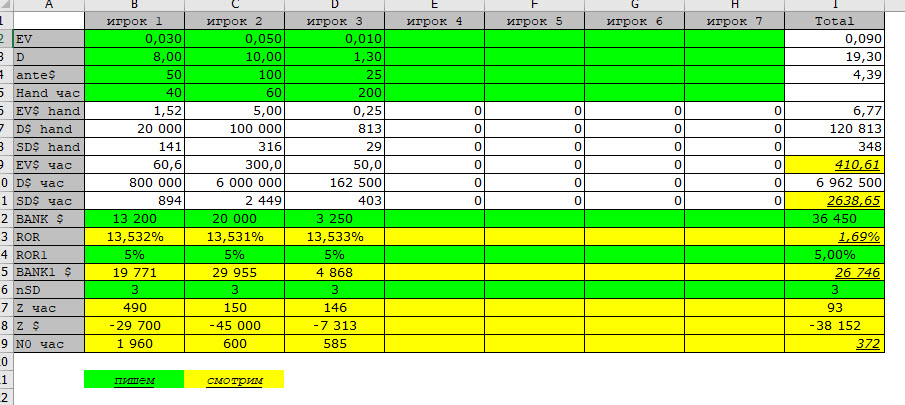Click the EV cell with 0,050
Screen dimensions: 905x405
tap(234, 39)
